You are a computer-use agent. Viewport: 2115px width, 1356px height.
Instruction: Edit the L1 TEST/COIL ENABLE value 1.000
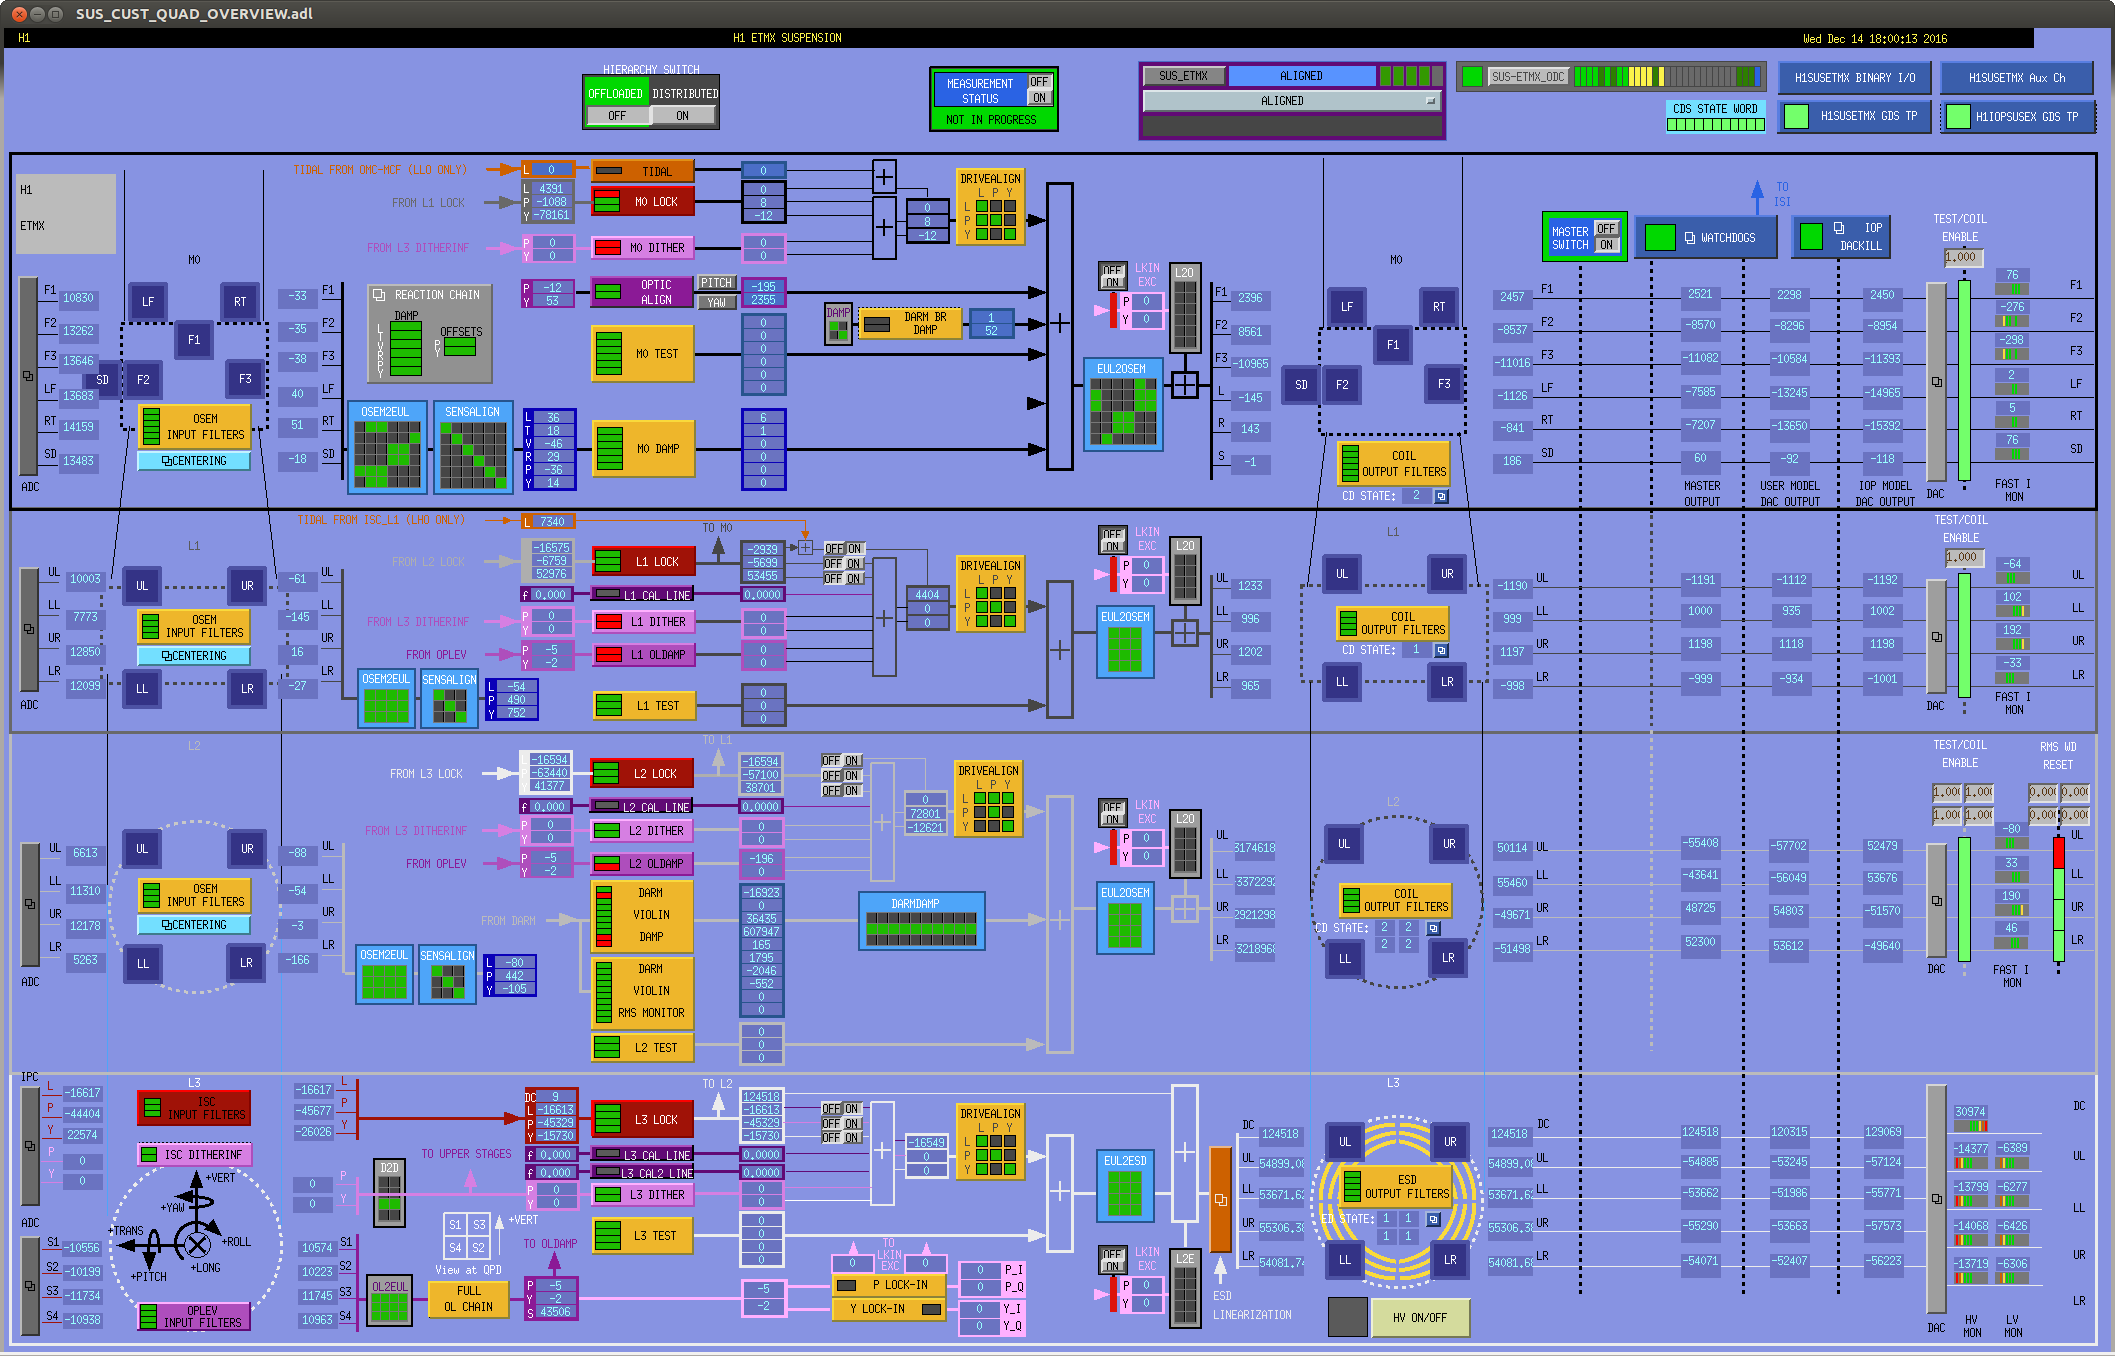(1963, 557)
